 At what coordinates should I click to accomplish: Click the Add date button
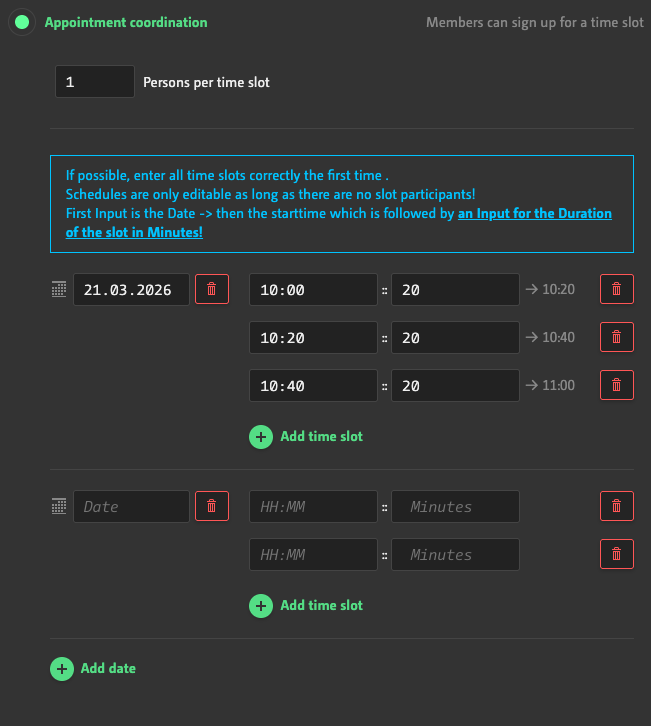(x=93, y=669)
